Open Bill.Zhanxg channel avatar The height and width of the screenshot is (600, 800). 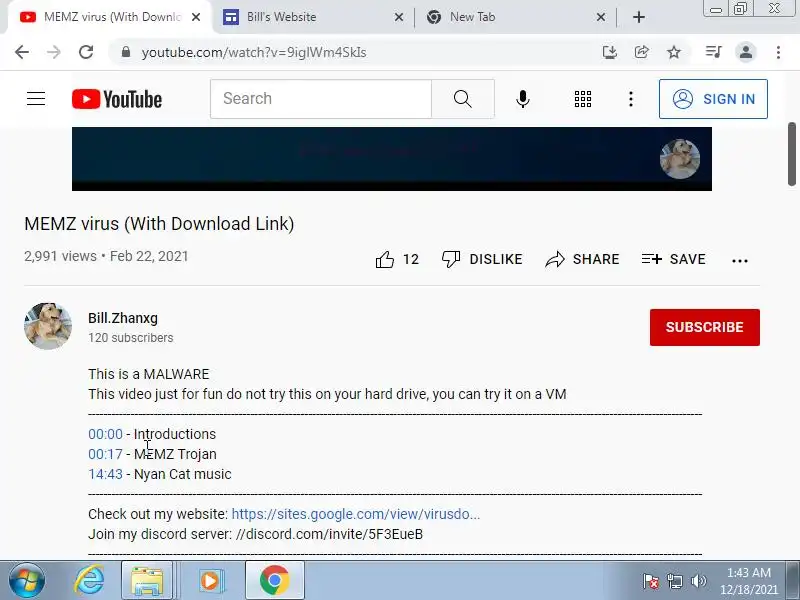[48, 326]
